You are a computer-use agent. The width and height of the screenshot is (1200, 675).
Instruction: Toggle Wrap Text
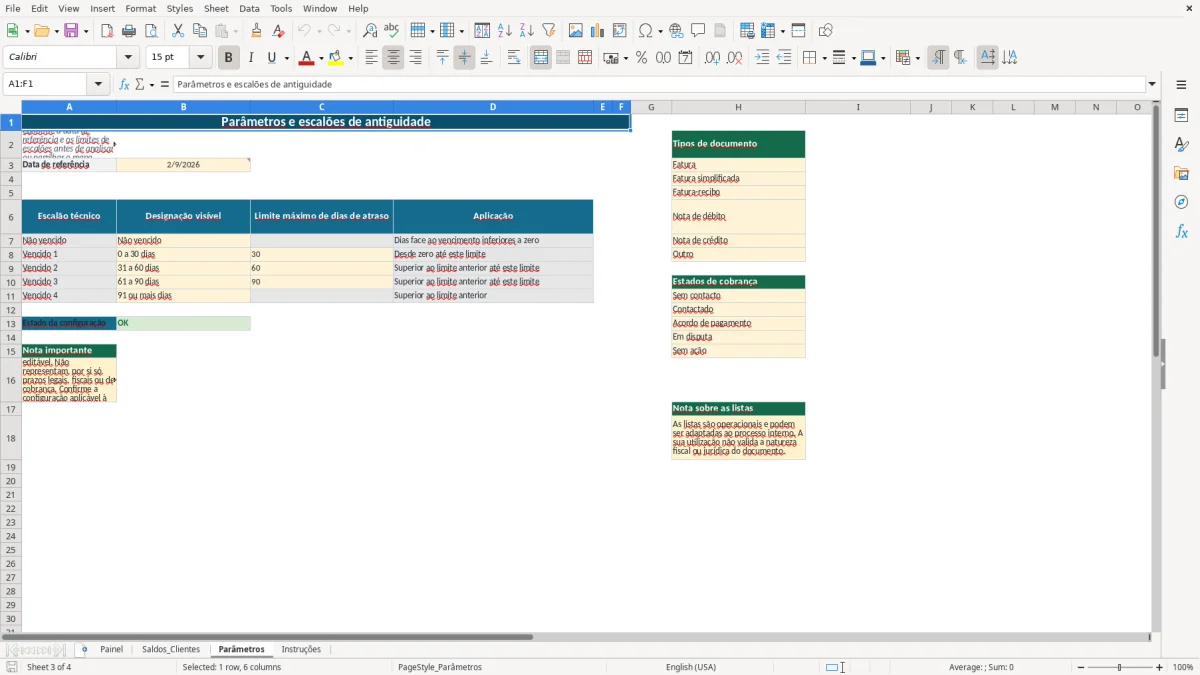[514, 58]
